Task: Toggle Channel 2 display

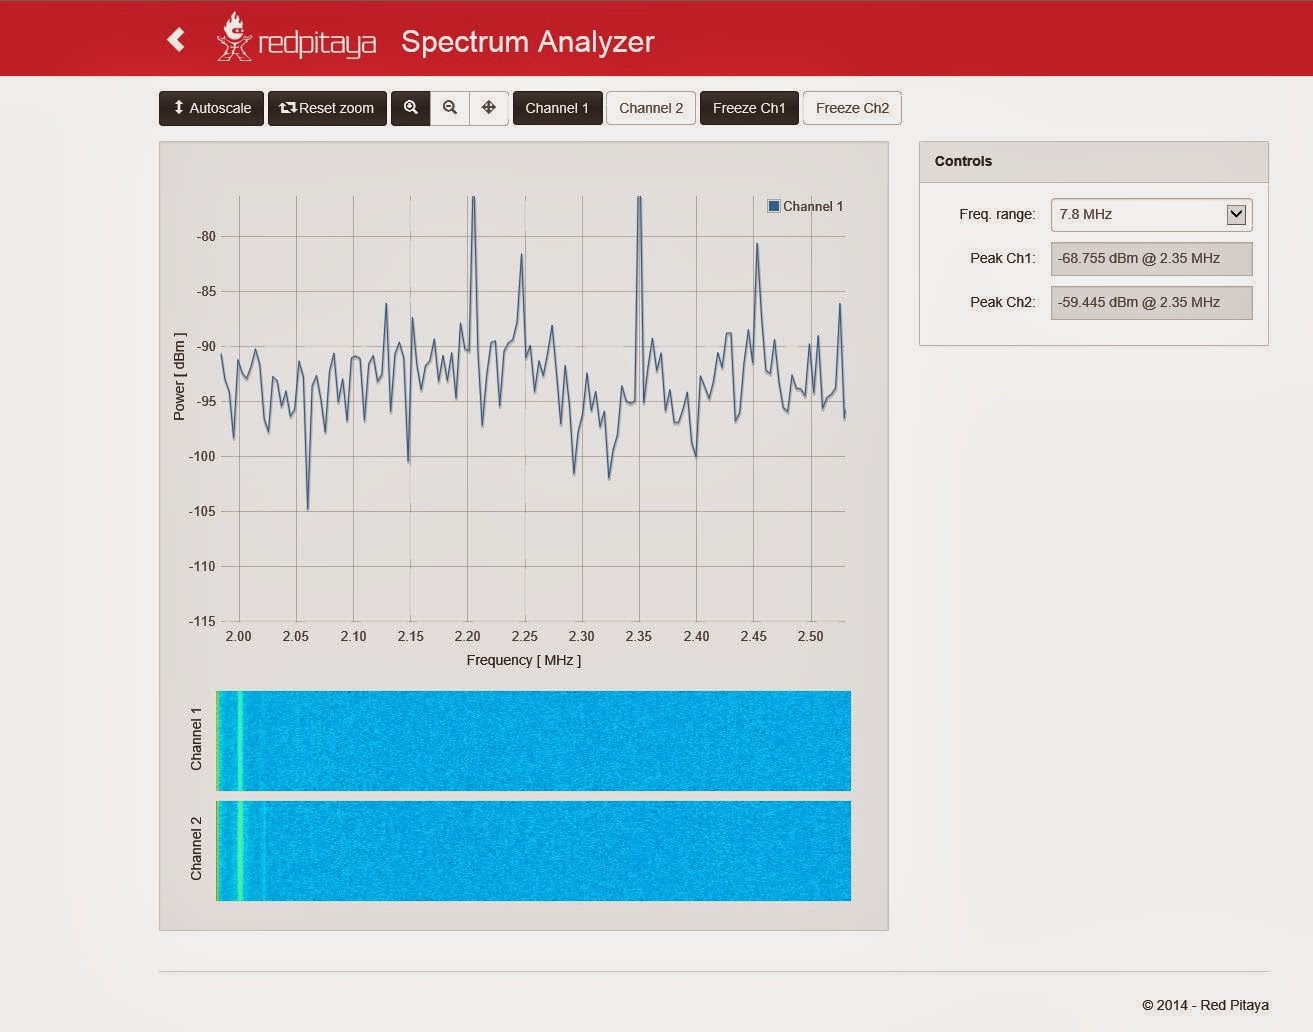Action: [651, 108]
